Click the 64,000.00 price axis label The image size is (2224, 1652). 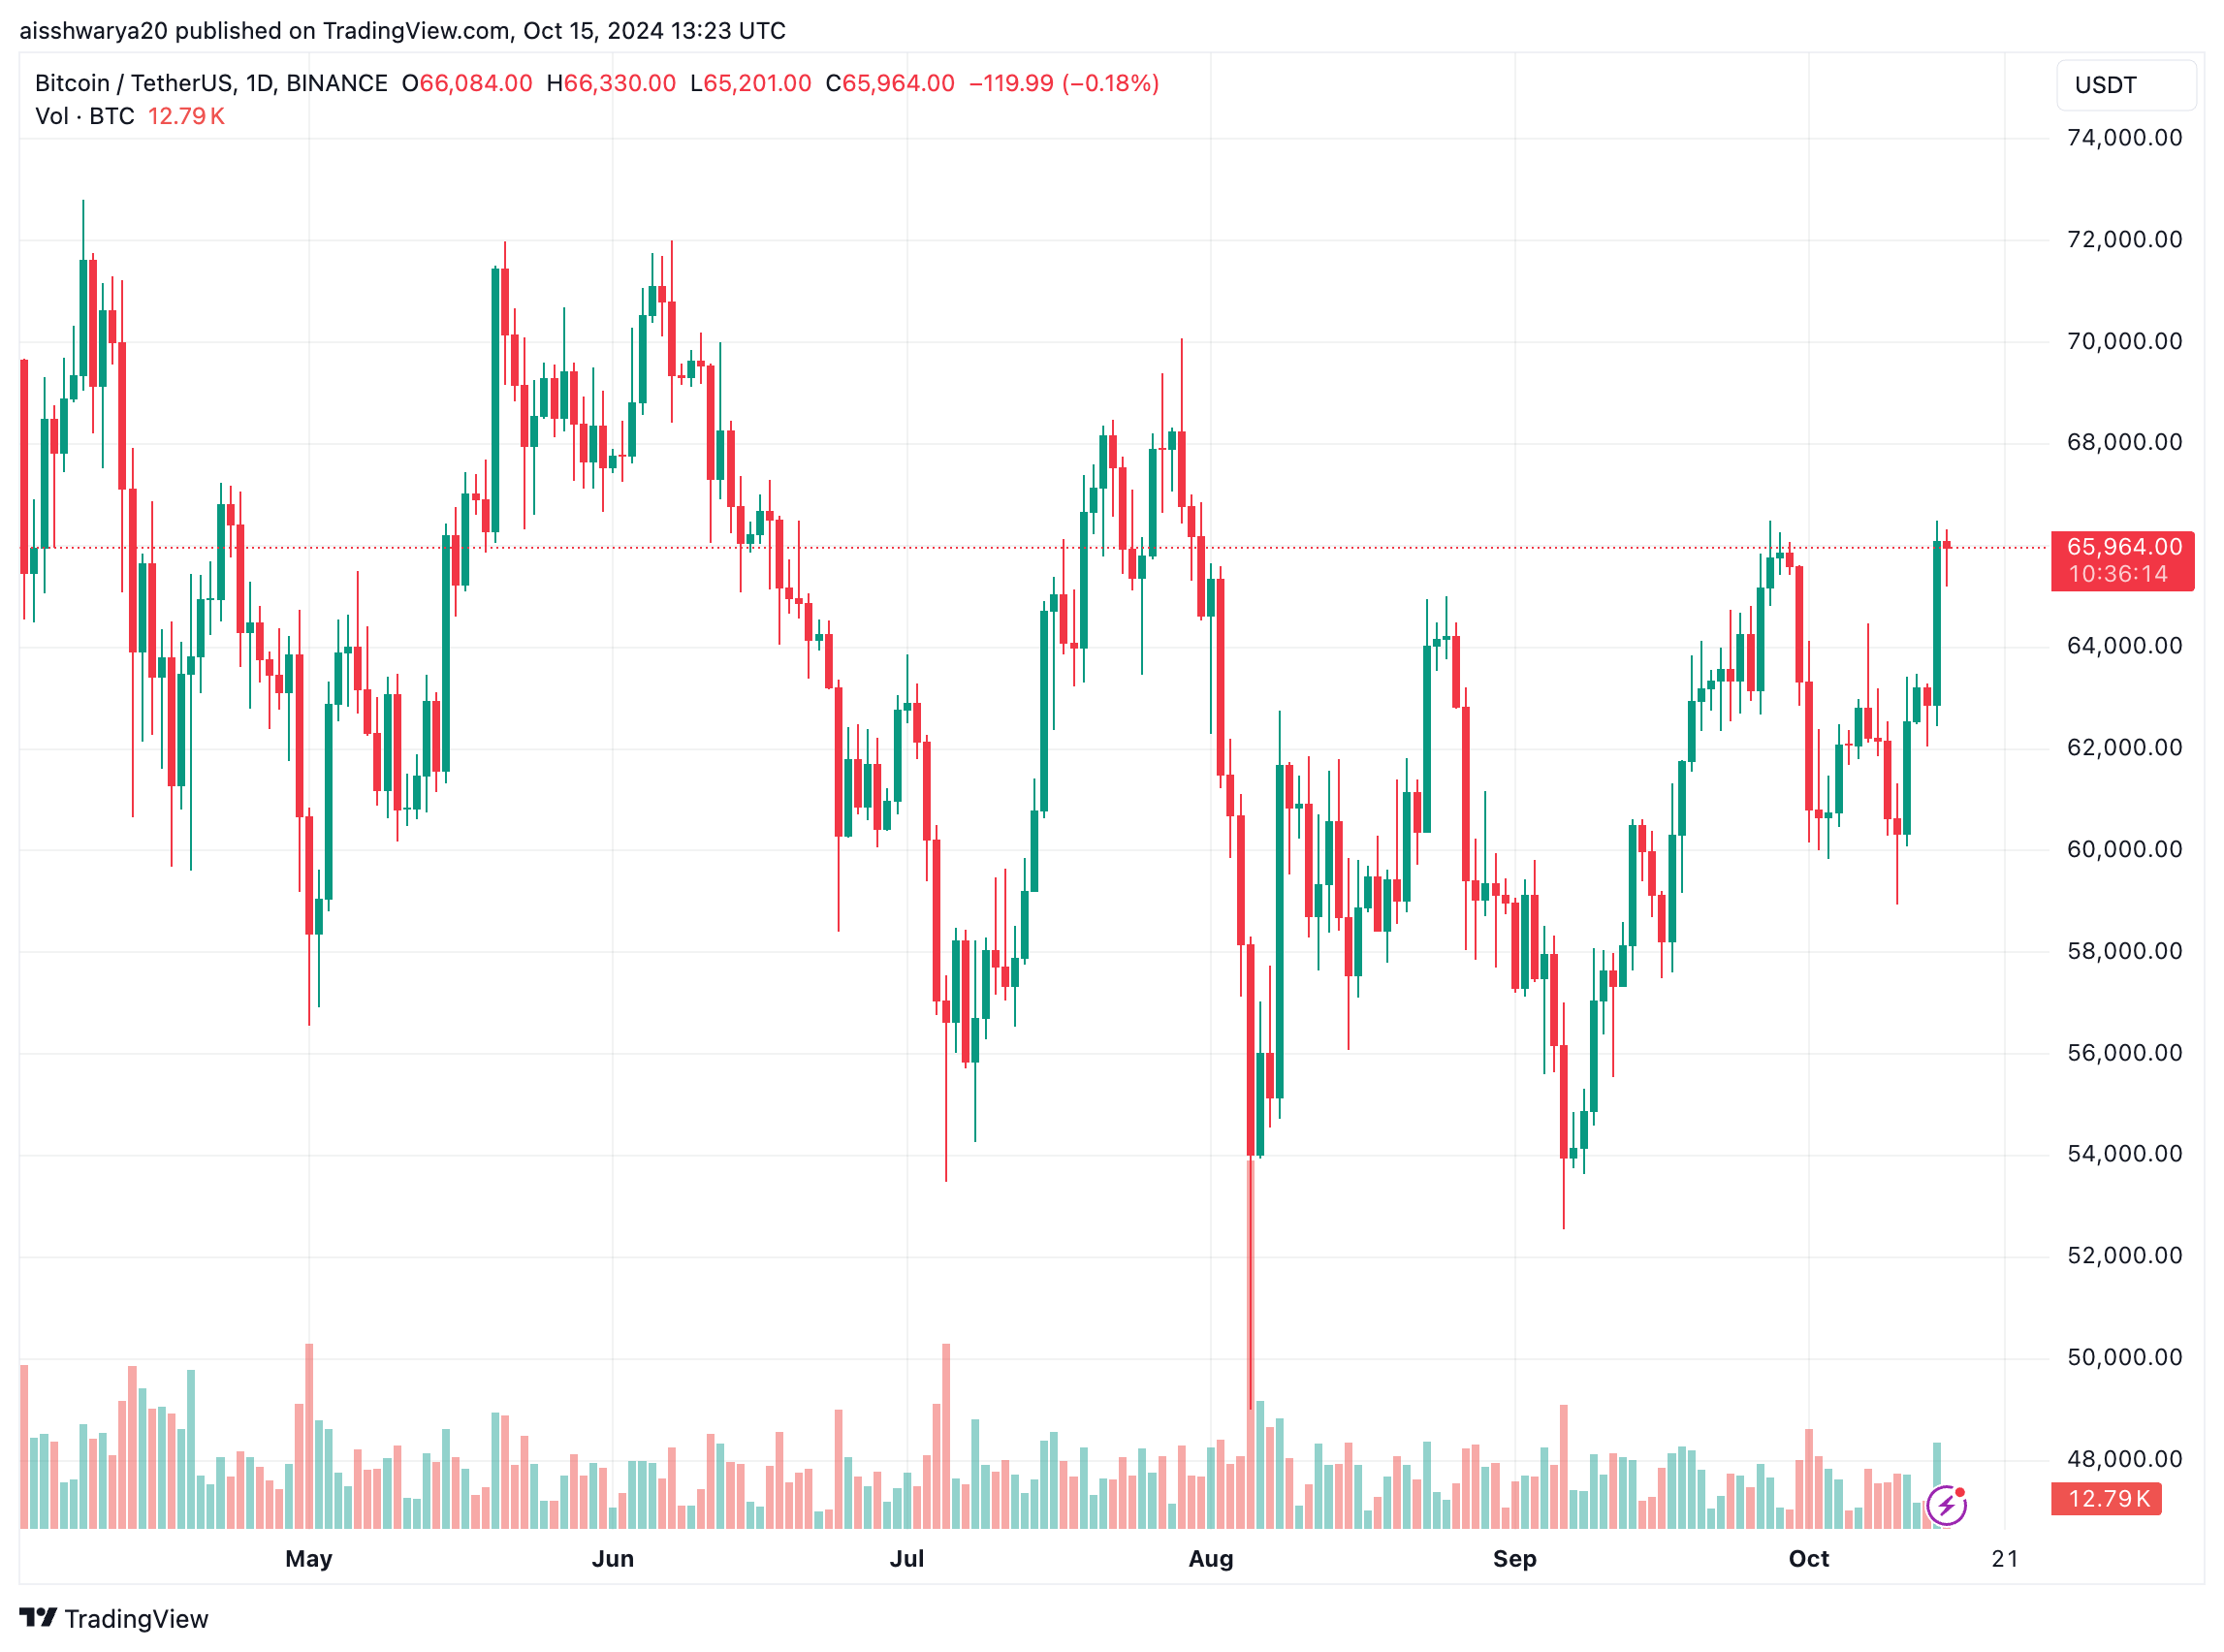coord(2124,646)
